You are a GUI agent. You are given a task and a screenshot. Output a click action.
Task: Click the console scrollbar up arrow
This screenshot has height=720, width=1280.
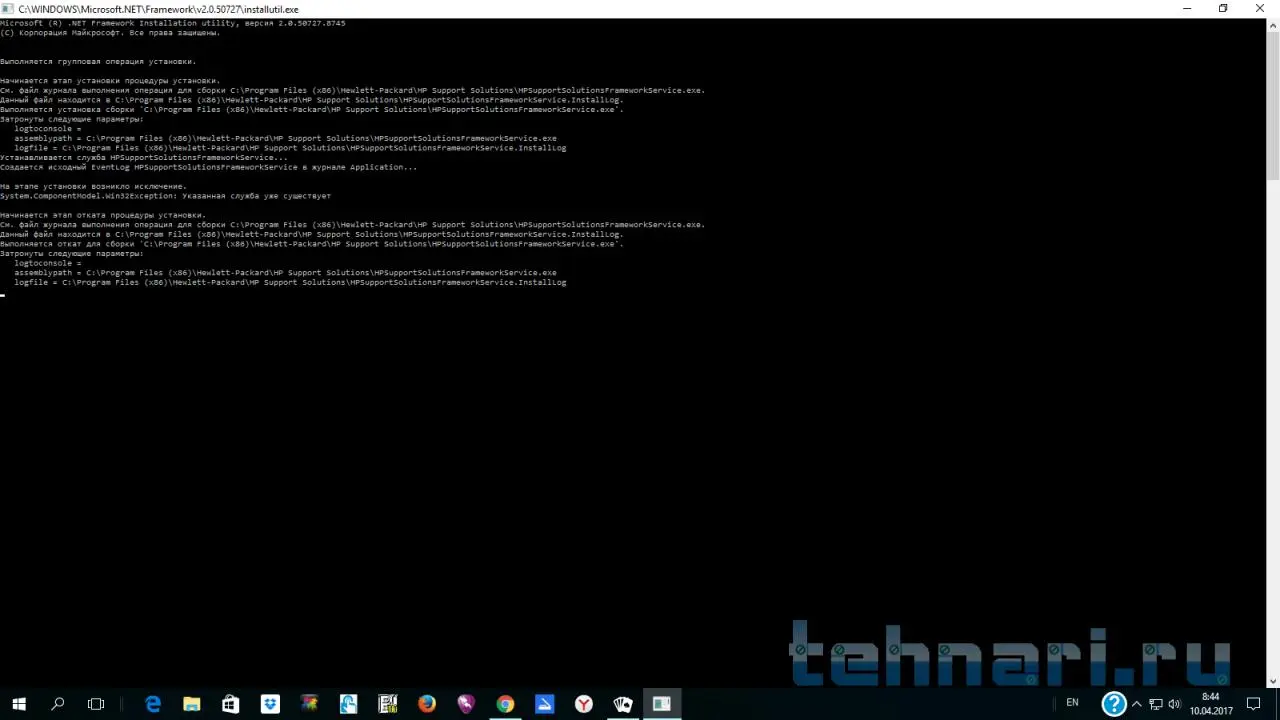point(1273,25)
